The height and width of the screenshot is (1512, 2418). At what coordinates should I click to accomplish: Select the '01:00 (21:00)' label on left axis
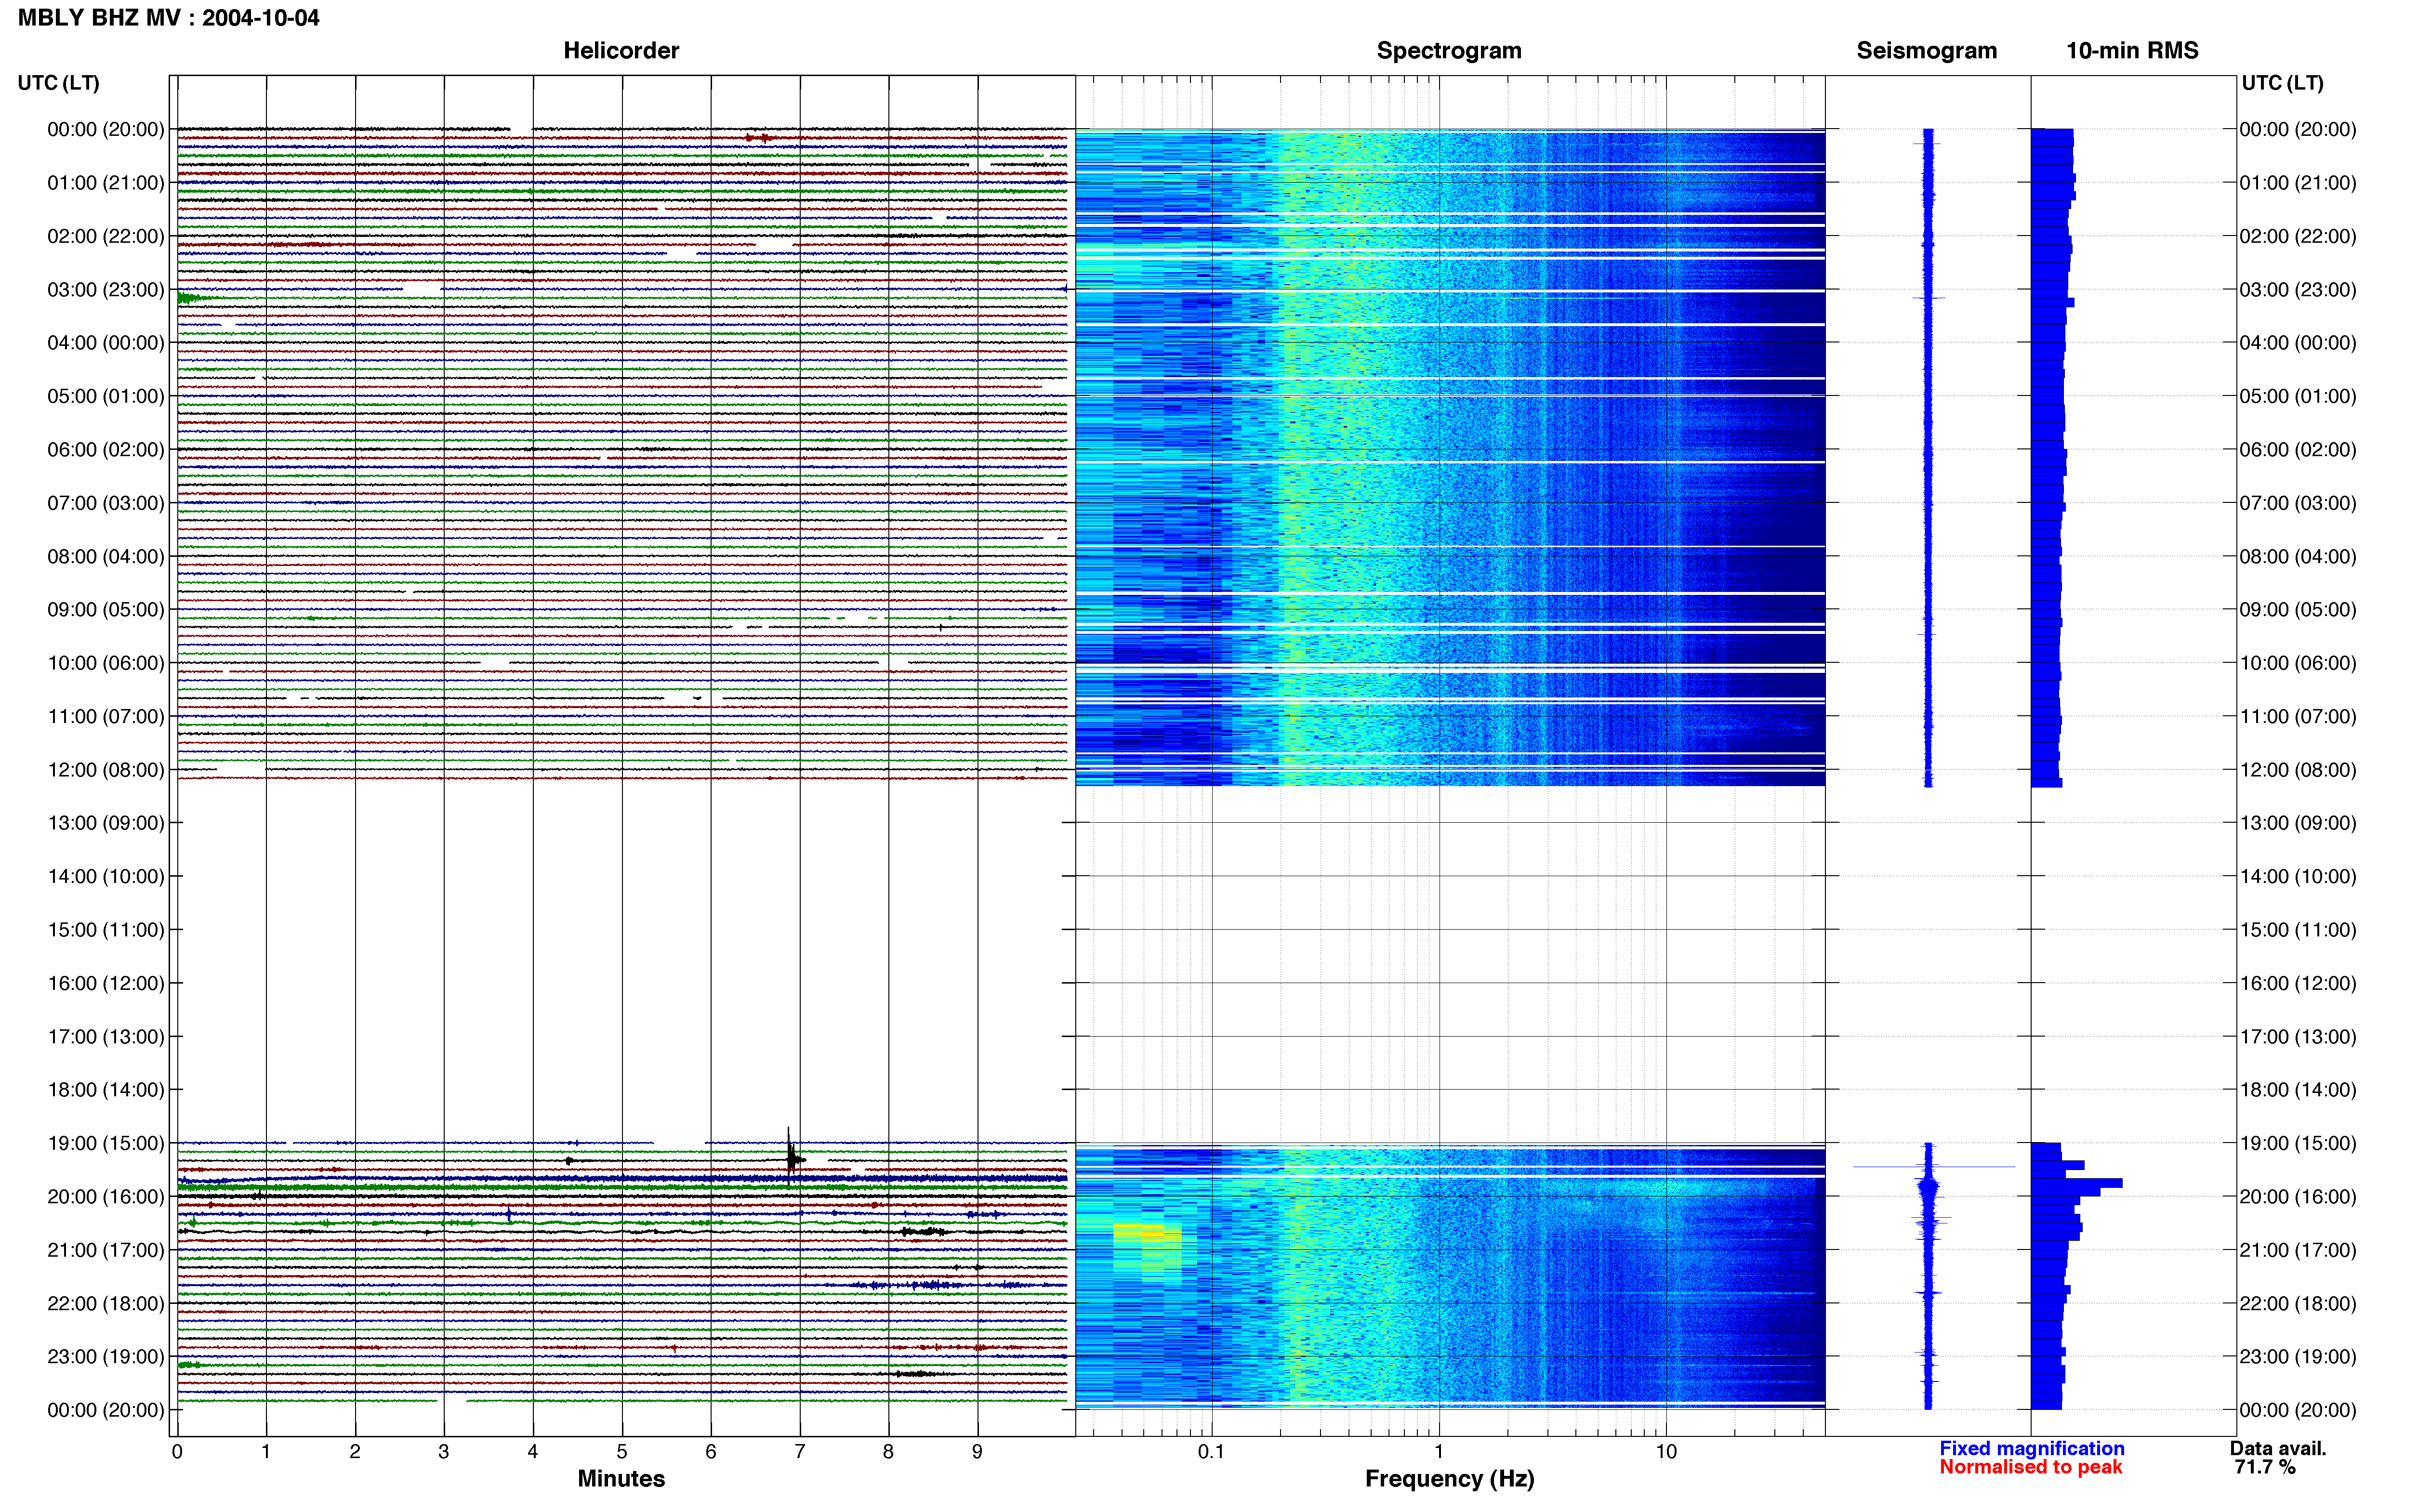click(x=106, y=183)
